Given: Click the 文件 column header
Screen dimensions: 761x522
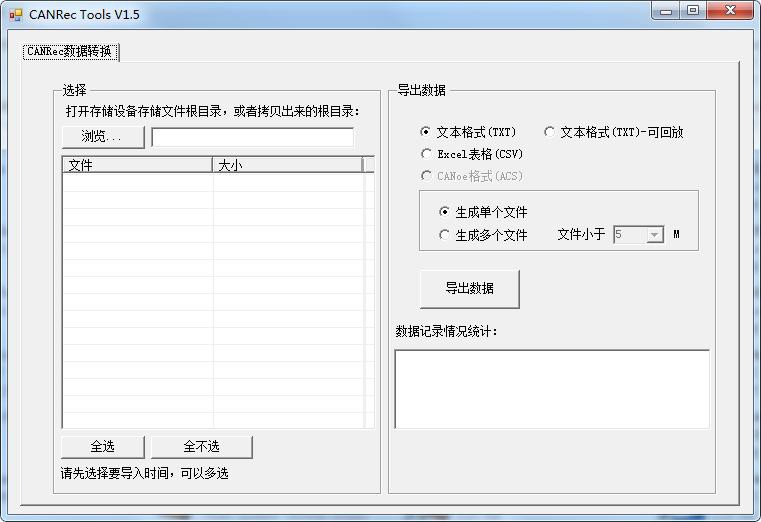Looking at the screenshot, I should pos(137,165).
